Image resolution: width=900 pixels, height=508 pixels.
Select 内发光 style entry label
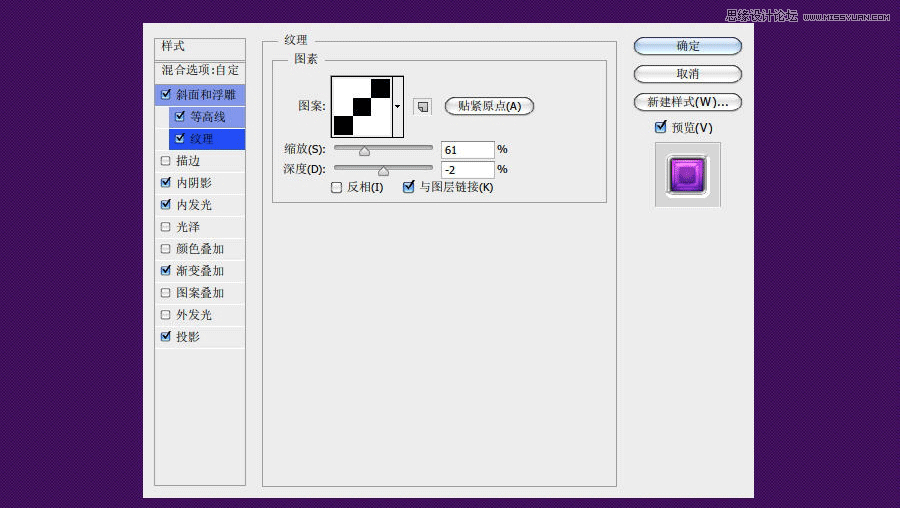[194, 205]
